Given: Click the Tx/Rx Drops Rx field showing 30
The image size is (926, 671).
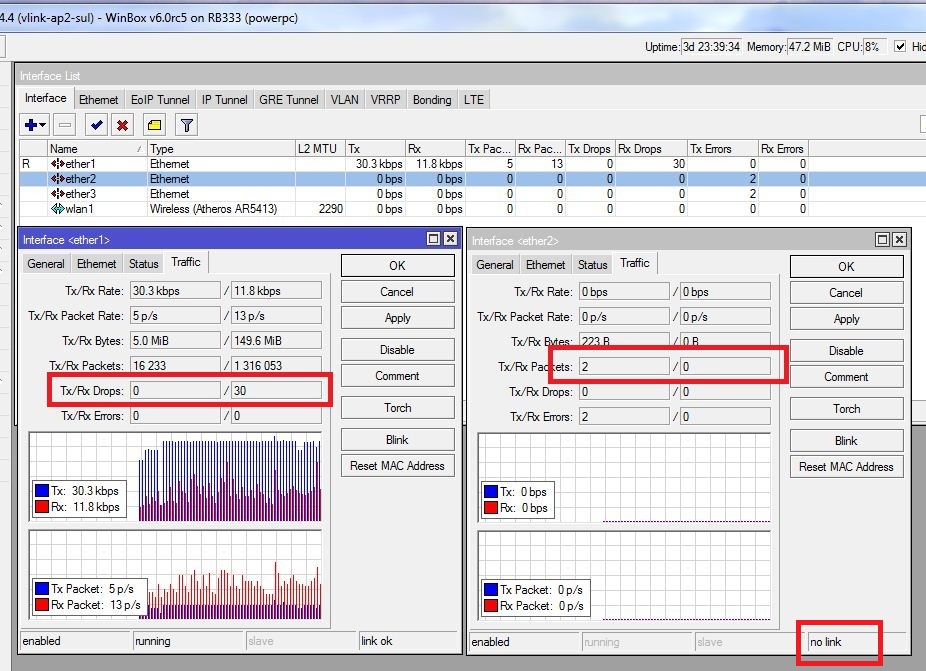Looking at the screenshot, I should pos(276,390).
